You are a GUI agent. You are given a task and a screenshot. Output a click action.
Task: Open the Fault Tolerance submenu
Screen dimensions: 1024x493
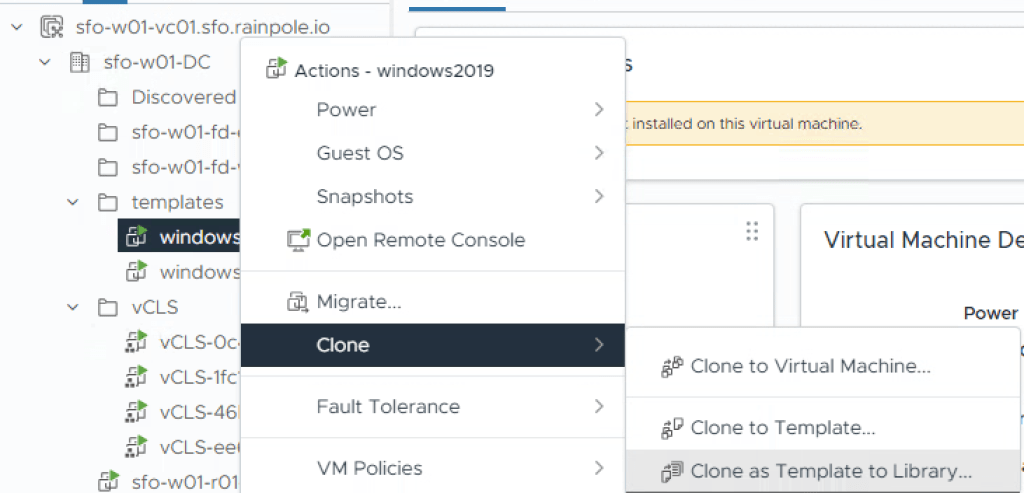(388, 407)
